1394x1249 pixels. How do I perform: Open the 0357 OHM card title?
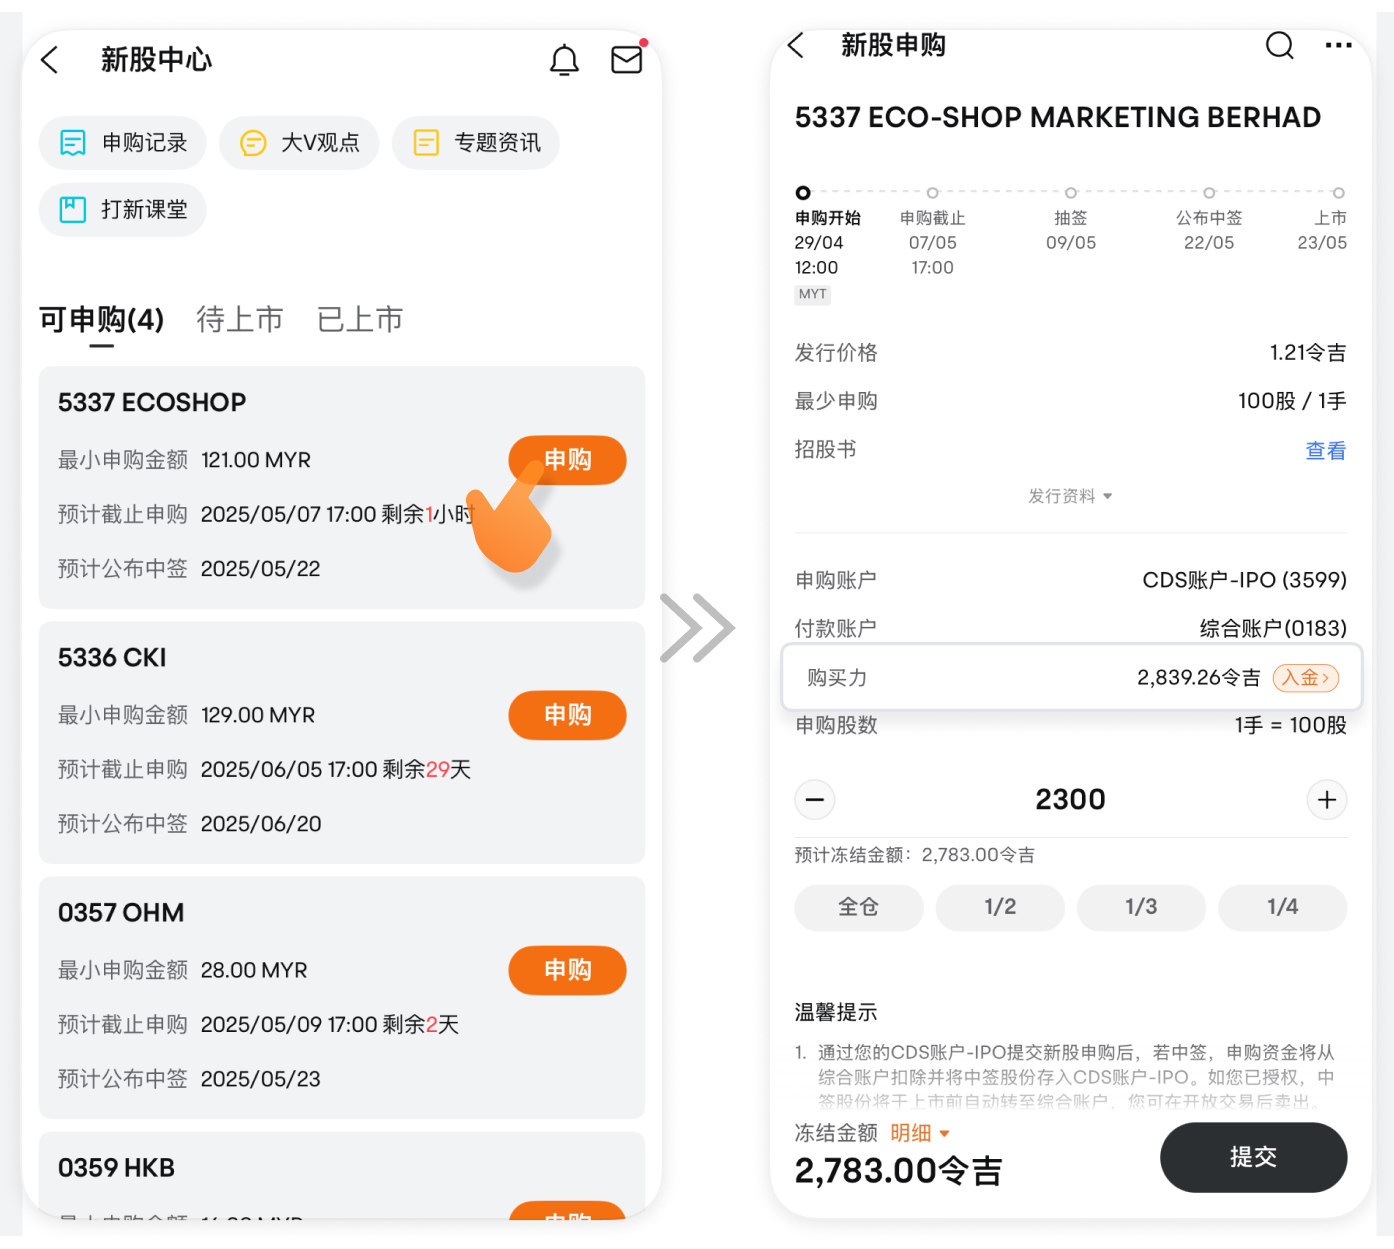pos(121,913)
